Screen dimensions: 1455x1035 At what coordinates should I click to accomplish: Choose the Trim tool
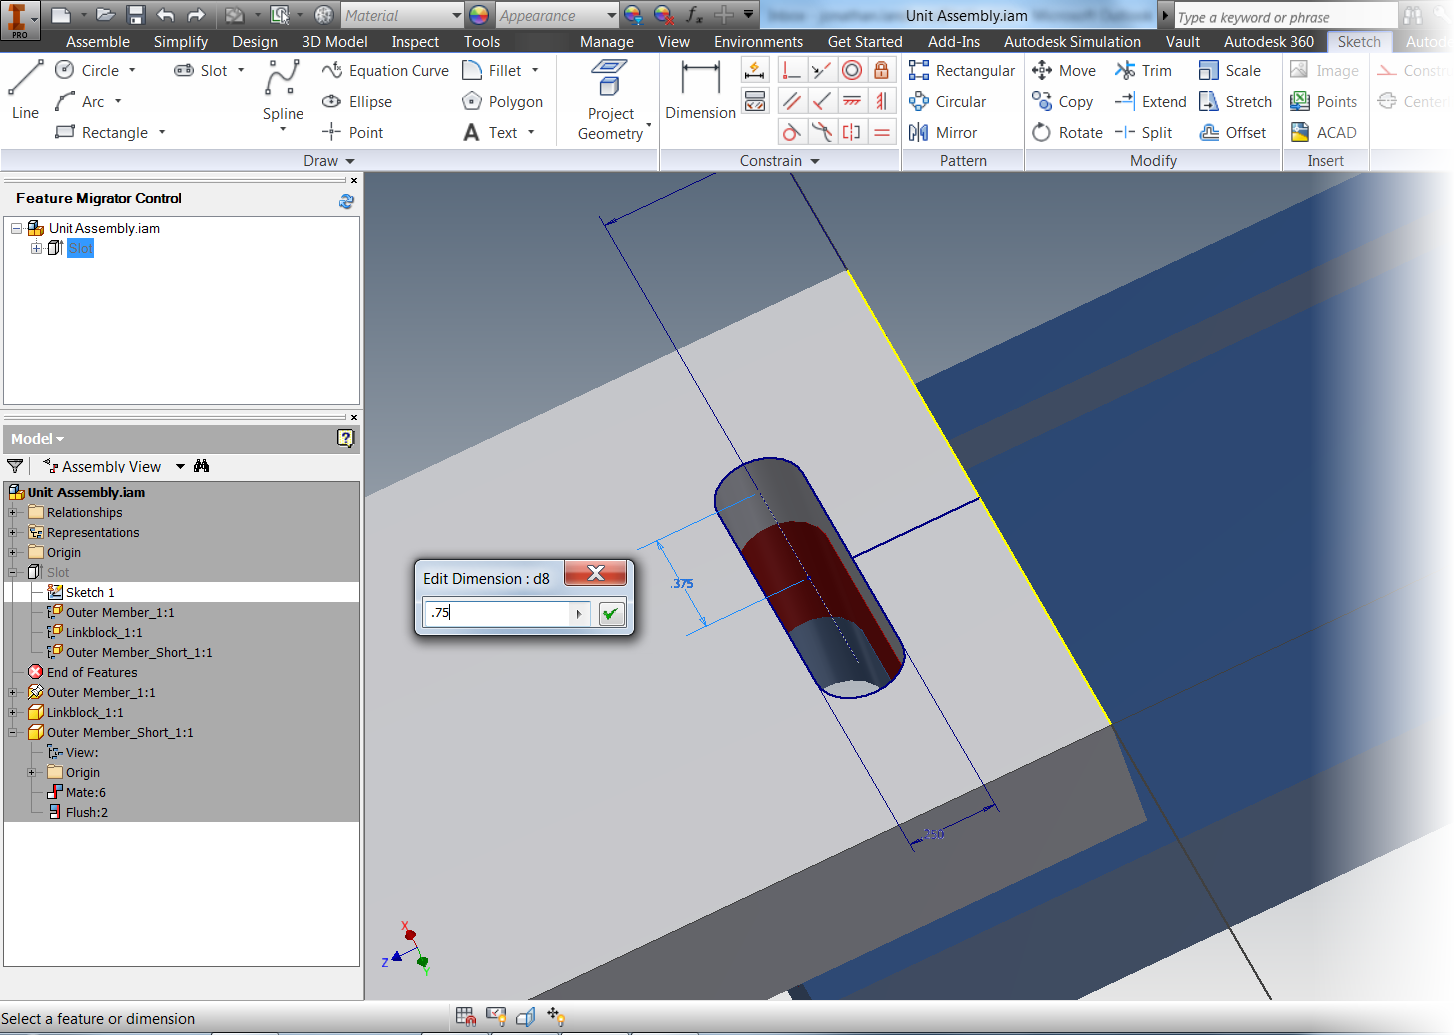point(1143,70)
